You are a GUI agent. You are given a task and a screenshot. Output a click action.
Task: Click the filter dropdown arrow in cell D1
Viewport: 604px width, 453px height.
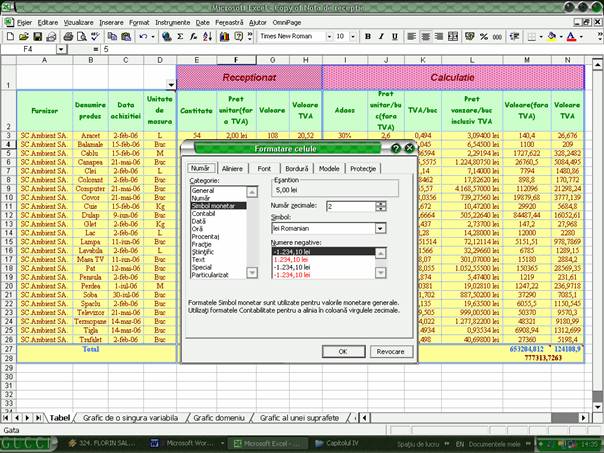tap(171, 84)
